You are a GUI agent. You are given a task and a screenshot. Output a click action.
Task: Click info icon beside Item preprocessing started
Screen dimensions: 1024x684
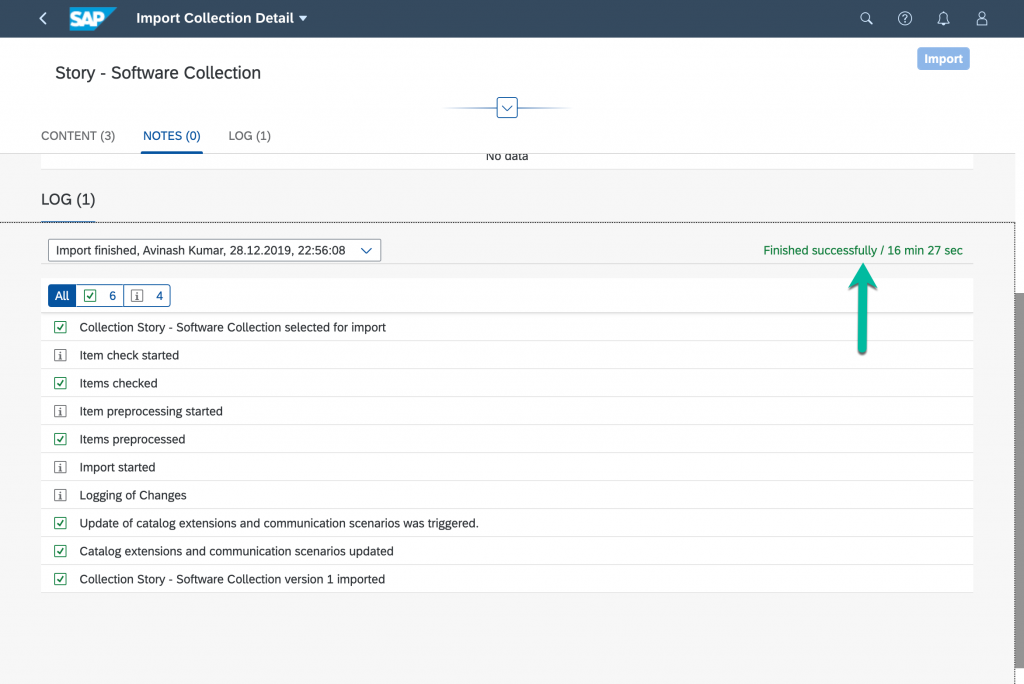click(x=60, y=412)
